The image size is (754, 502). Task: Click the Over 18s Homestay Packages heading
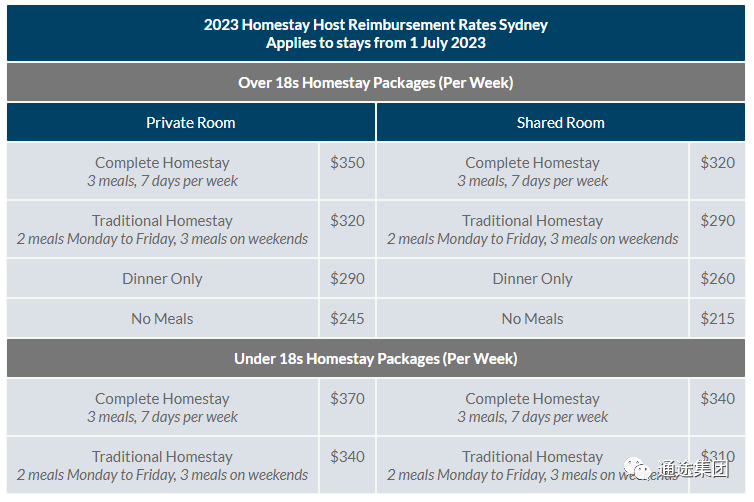[x=376, y=83]
